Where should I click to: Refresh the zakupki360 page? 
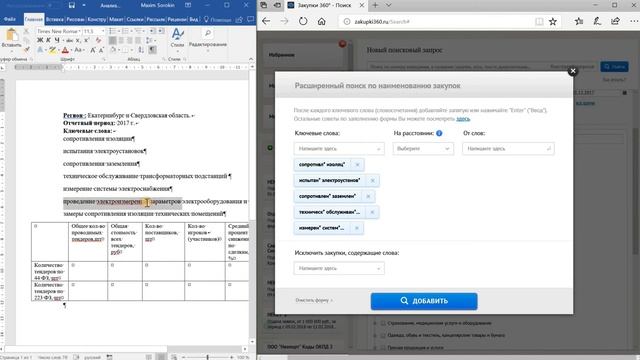[x=303, y=21]
